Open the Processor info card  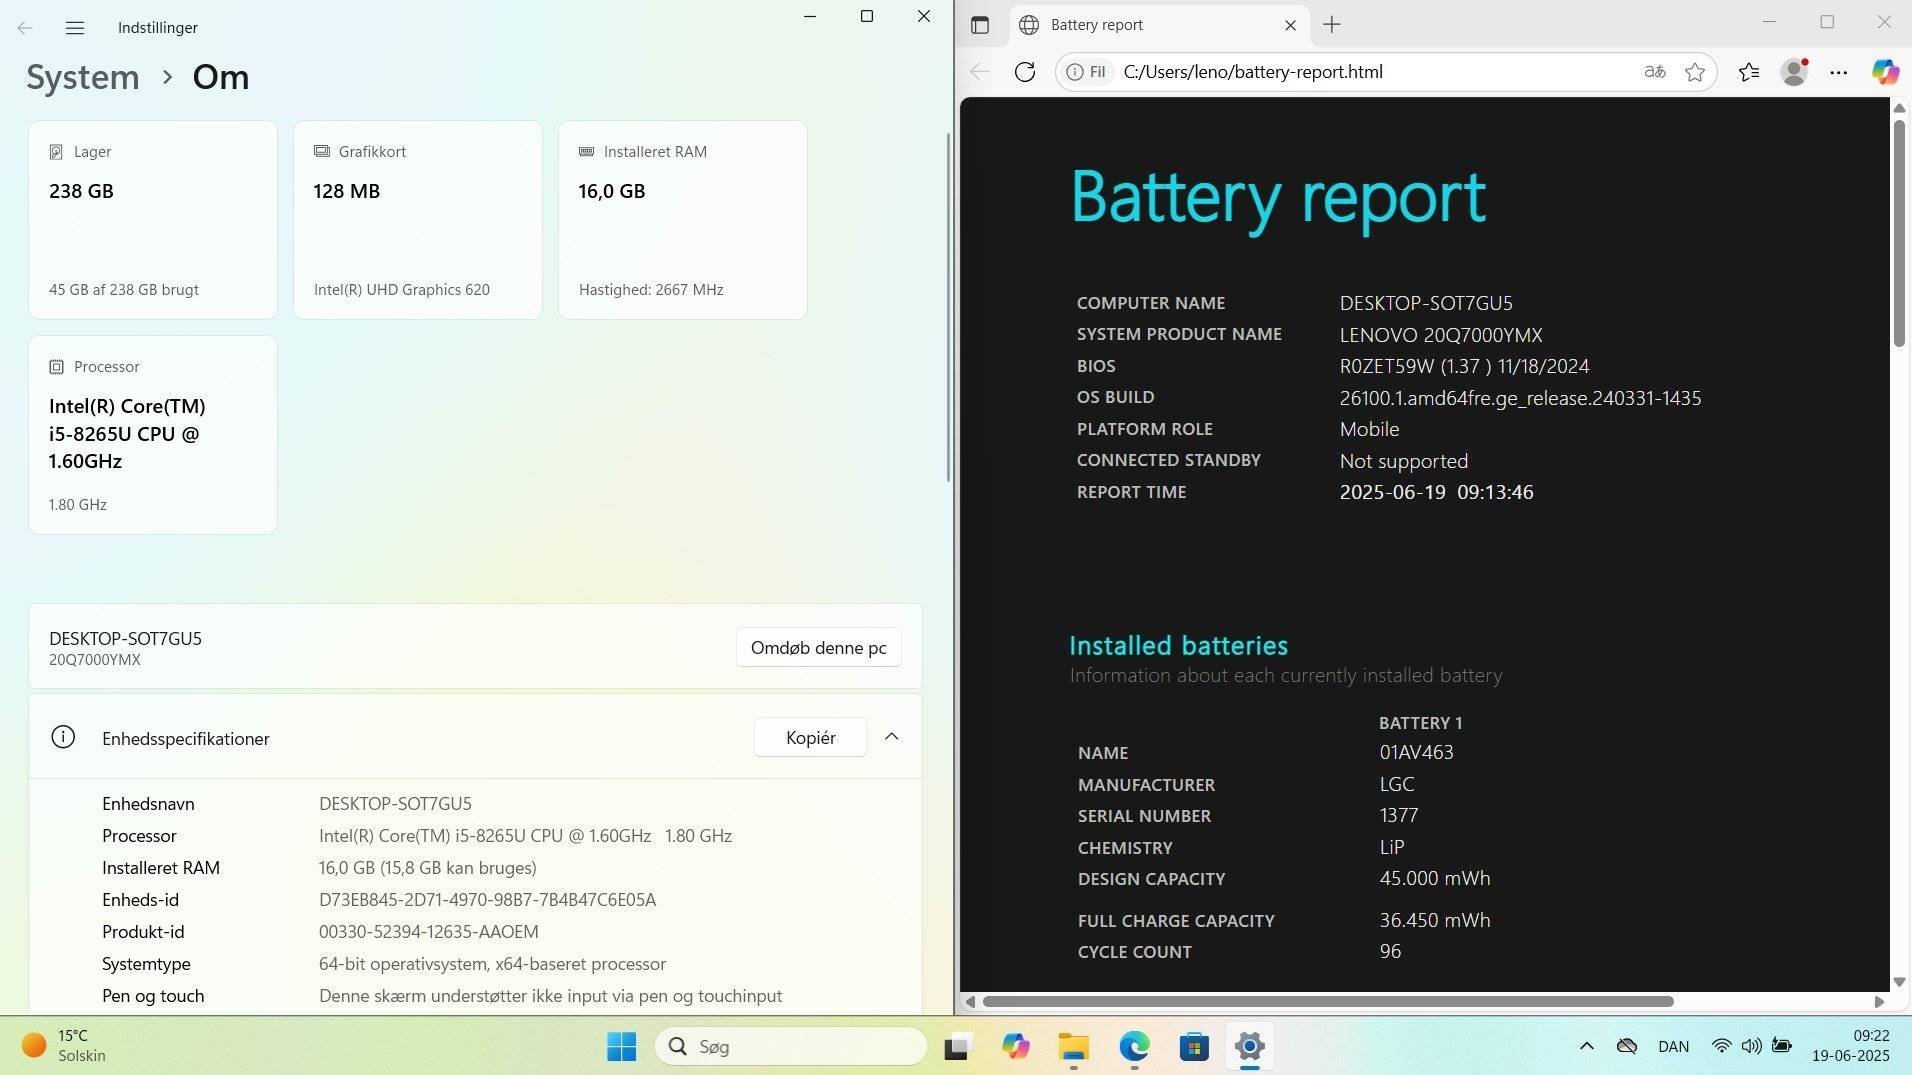click(x=153, y=435)
